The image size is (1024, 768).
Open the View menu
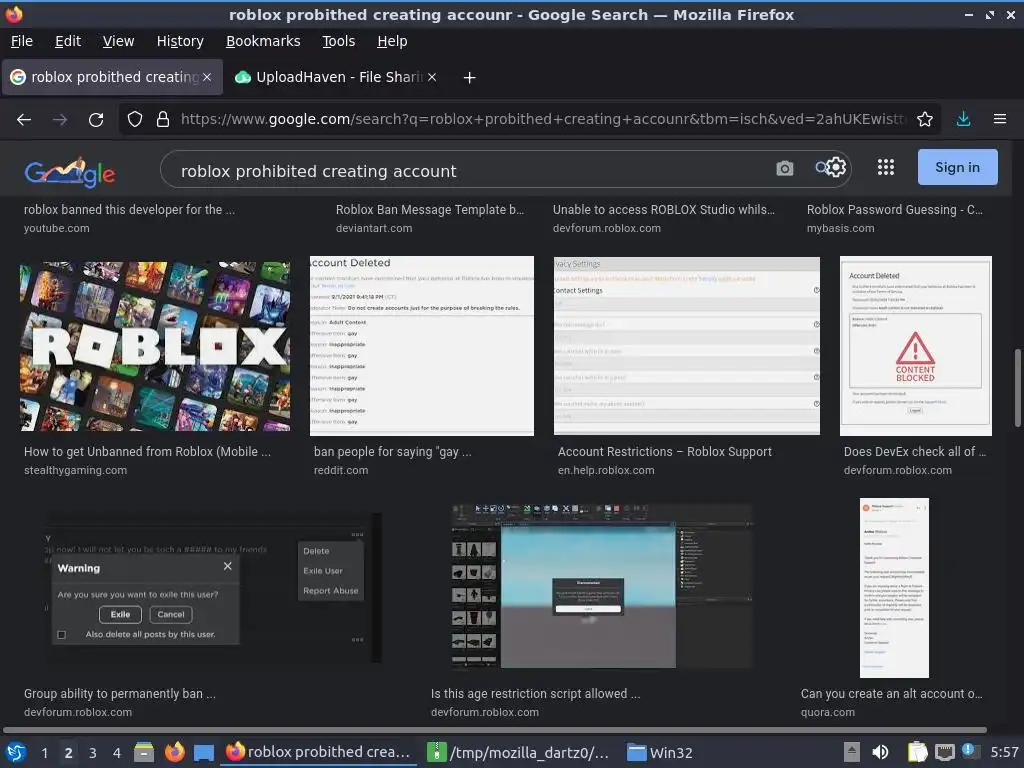118,41
